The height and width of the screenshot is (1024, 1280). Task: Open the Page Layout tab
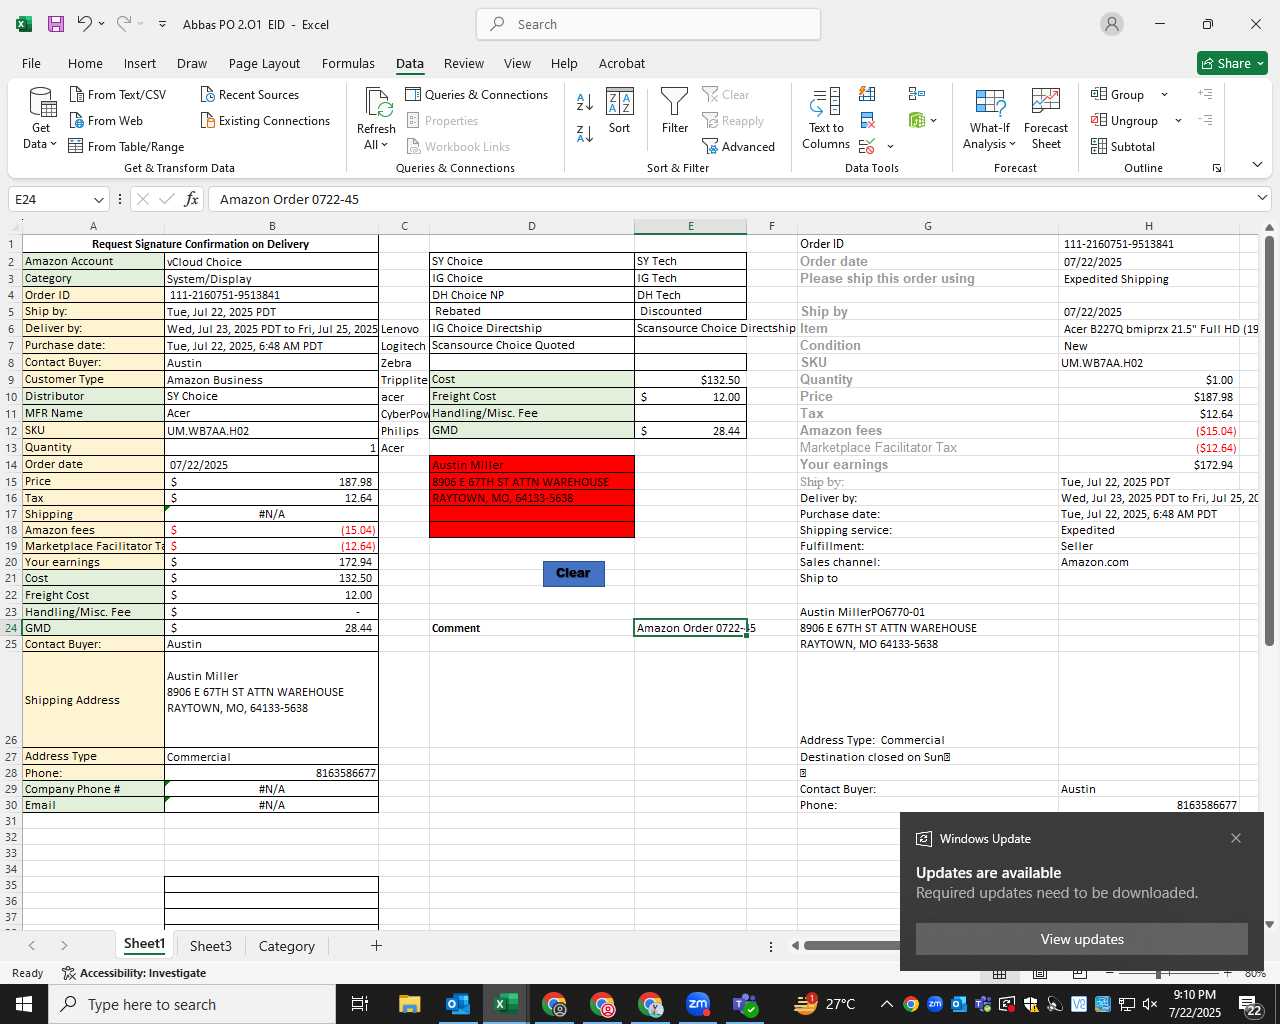(x=264, y=63)
